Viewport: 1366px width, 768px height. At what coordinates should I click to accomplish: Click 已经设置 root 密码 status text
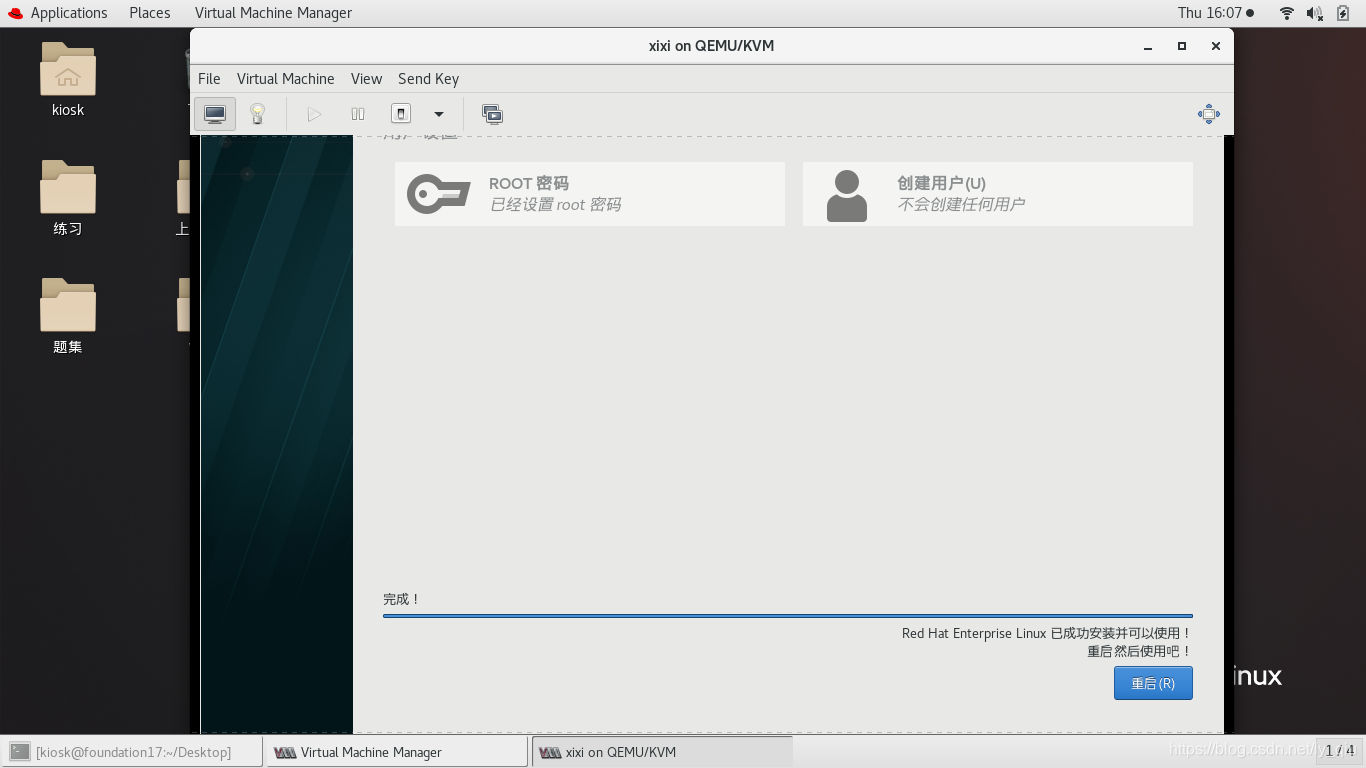pyautogui.click(x=555, y=204)
